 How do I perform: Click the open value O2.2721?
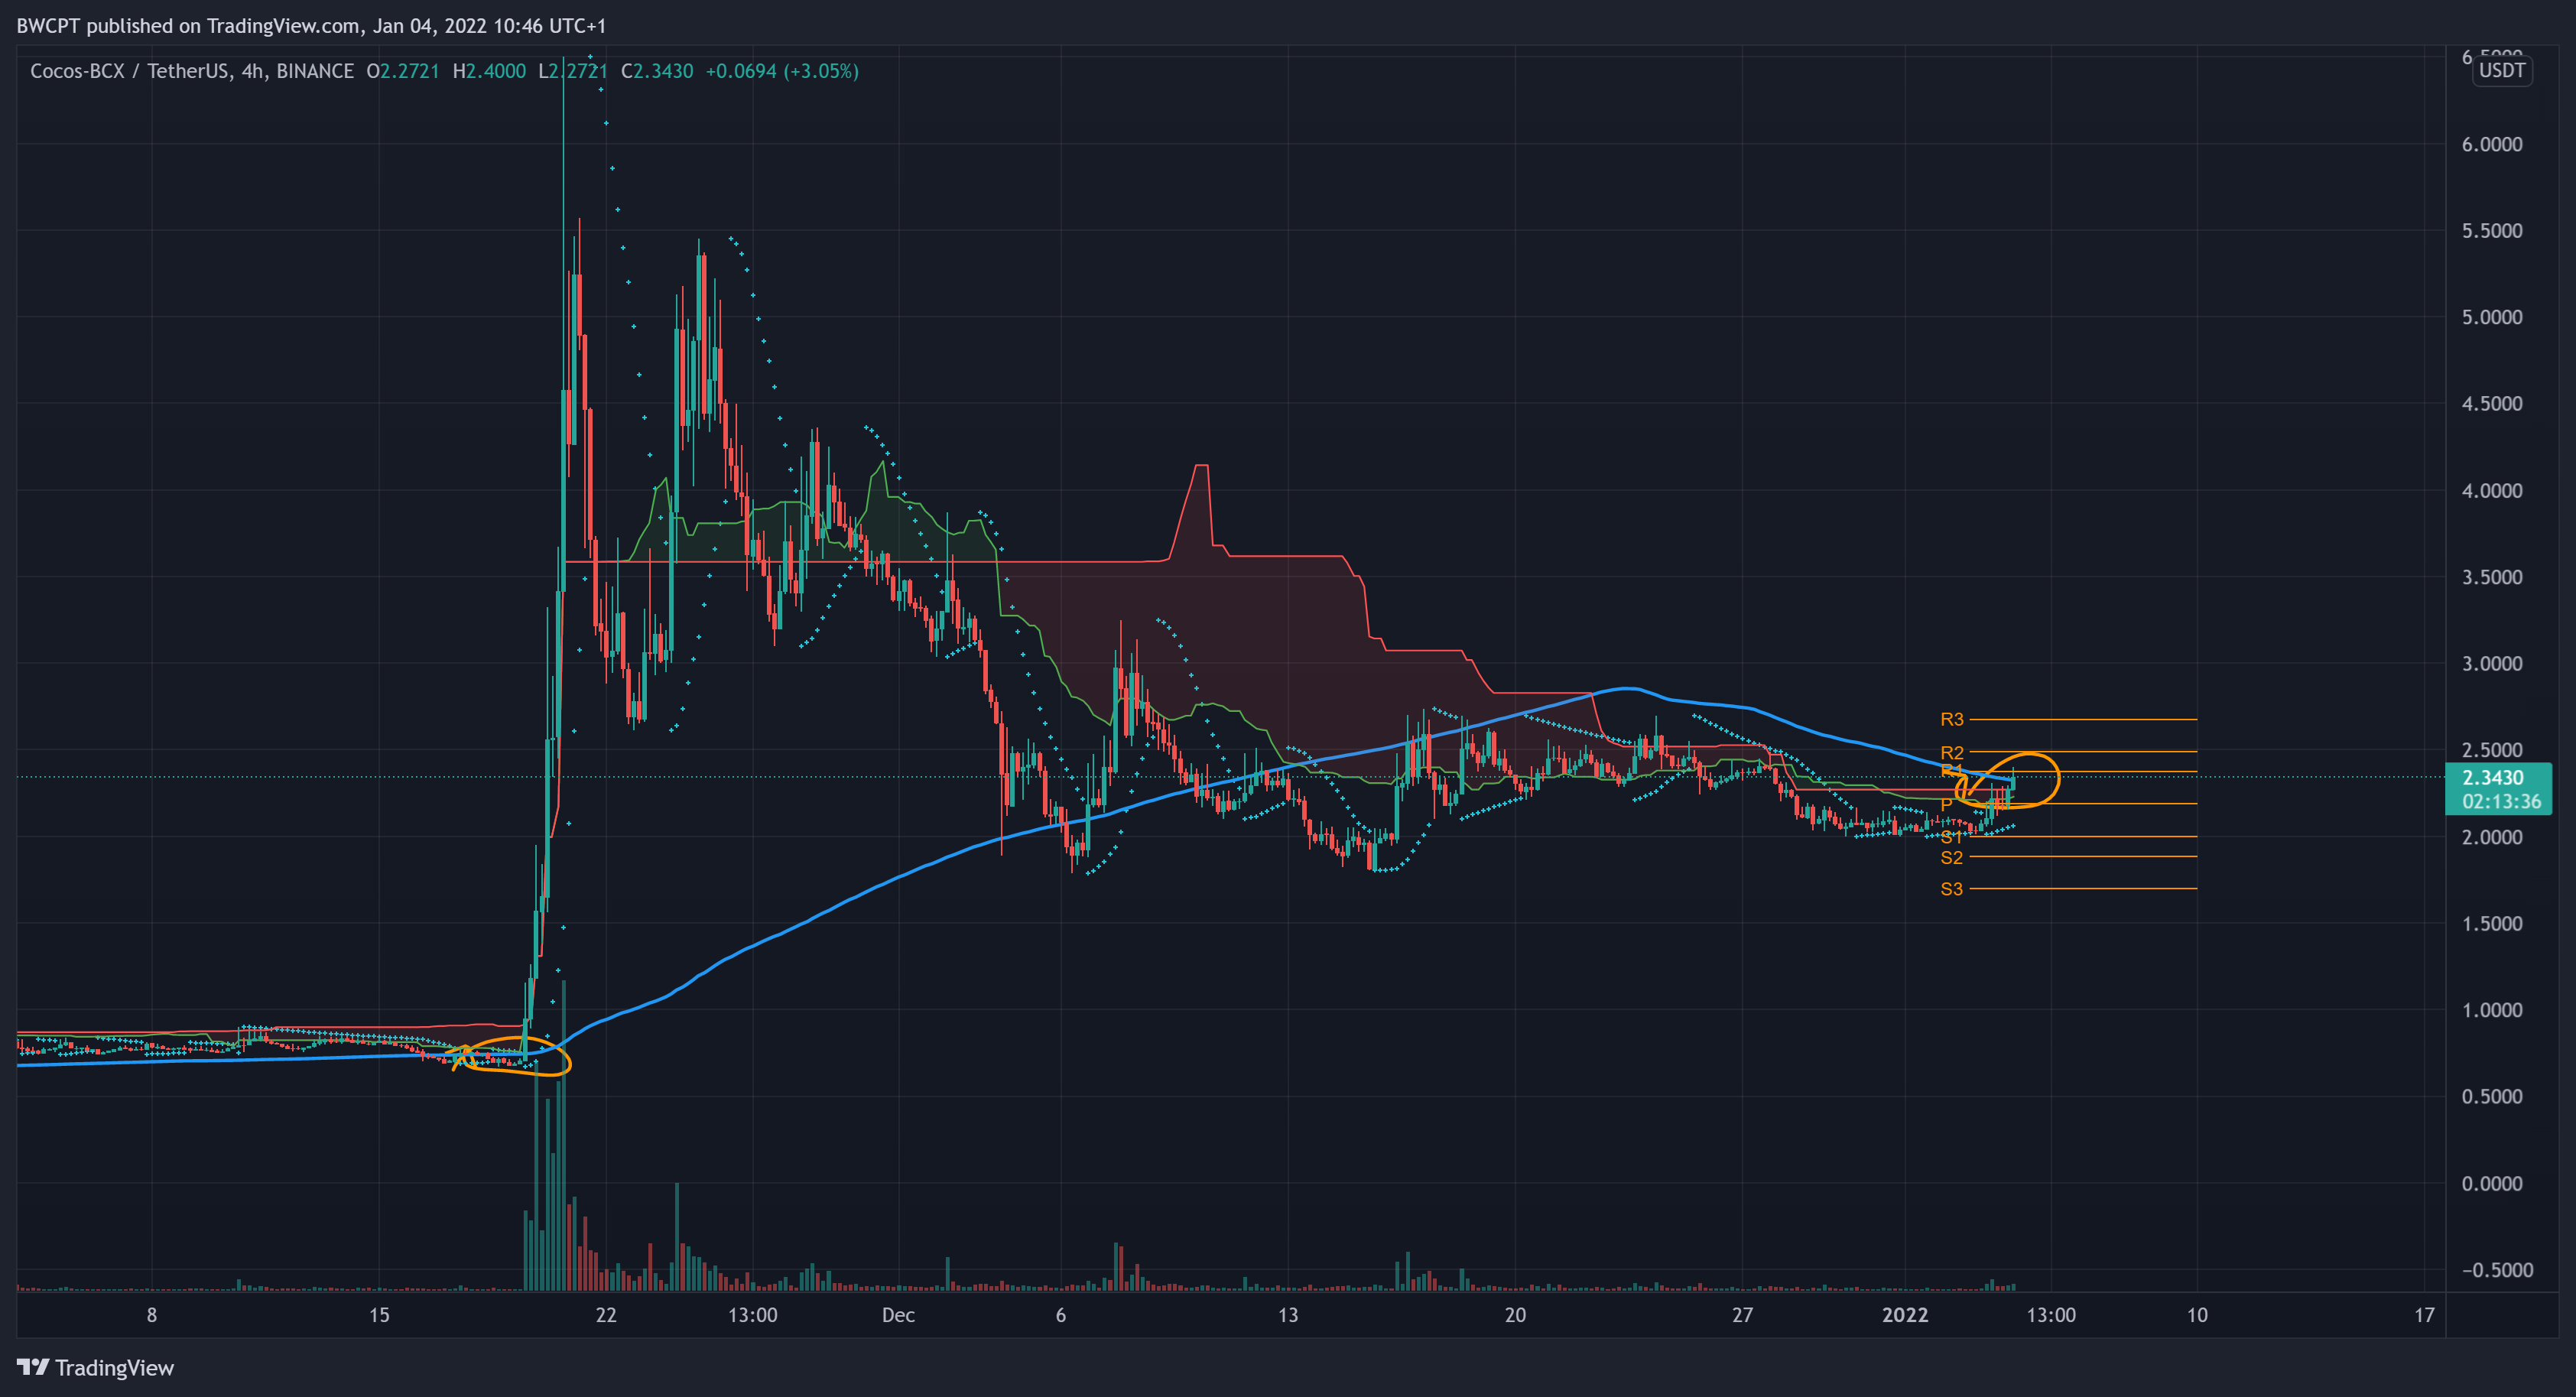click(x=403, y=71)
